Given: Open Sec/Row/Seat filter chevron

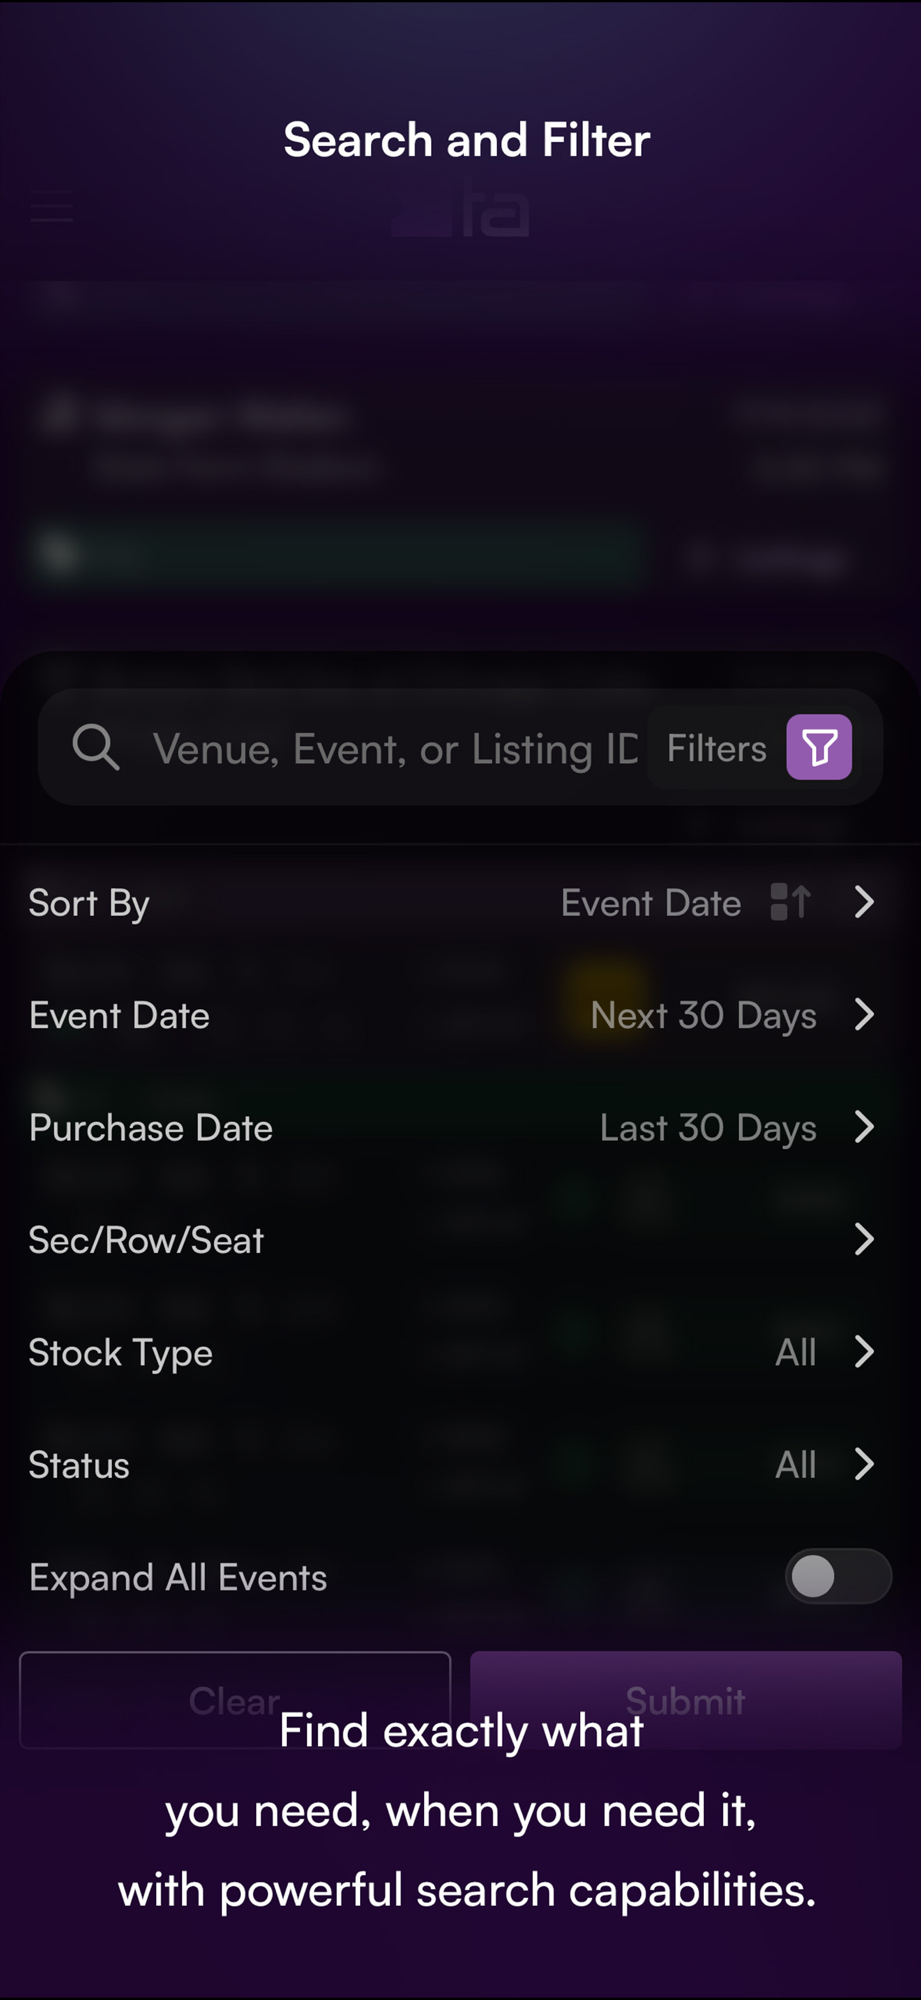Looking at the screenshot, I should 864,1240.
